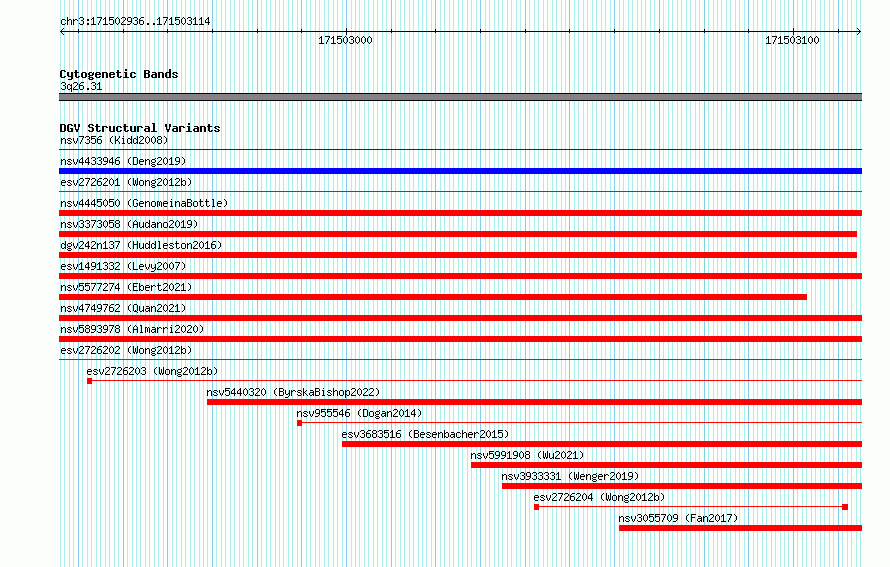The width and height of the screenshot is (890, 567).
Task: Click the left arrow end of the ruler
Action: (62, 32)
